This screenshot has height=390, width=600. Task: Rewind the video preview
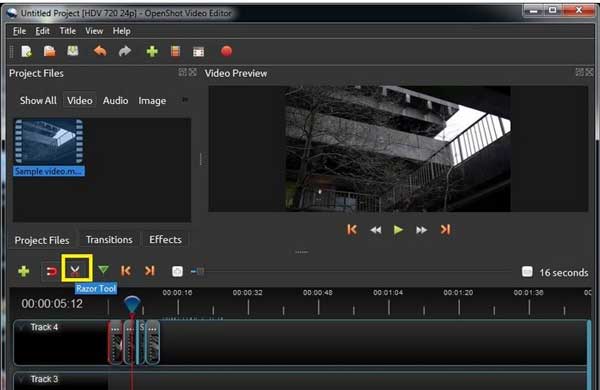pyautogui.click(x=376, y=230)
